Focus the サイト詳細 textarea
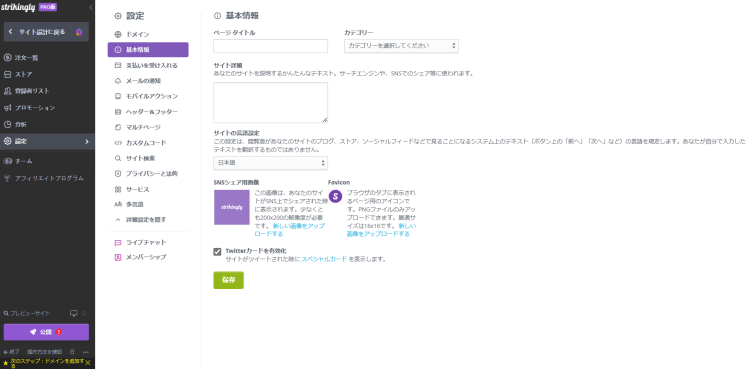This screenshot has height=369, width=750. click(x=270, y=102)
